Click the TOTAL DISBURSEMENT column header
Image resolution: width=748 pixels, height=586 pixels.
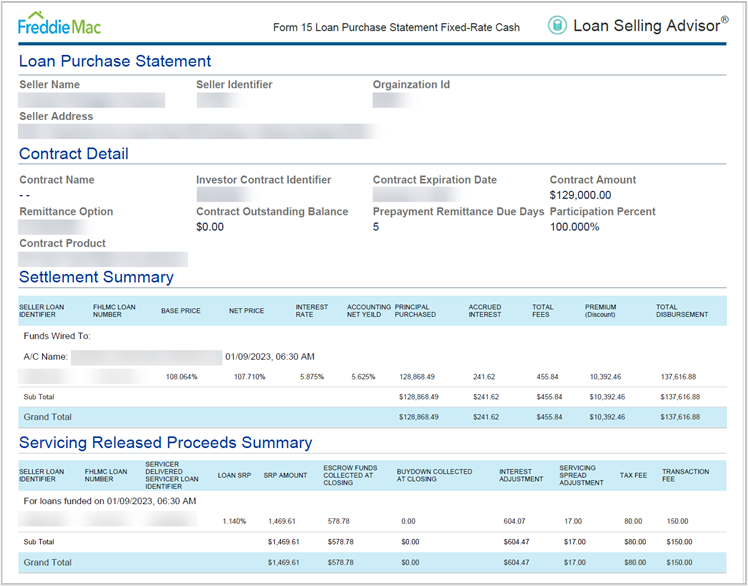pyautogui.click(x=682, y=311)
